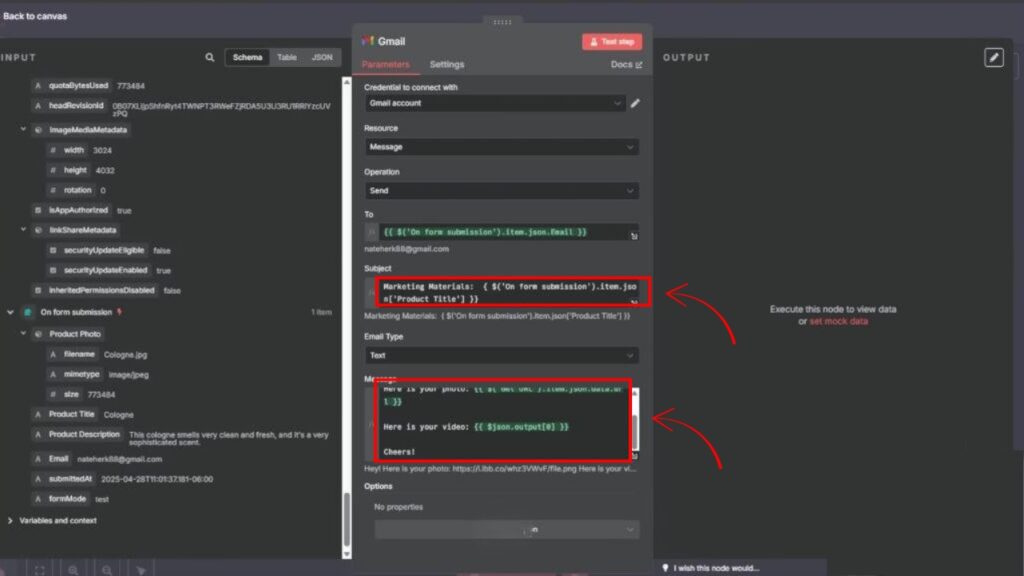Open the expression editor icon in the To field
1024x576 pixels.
(634, 236)
